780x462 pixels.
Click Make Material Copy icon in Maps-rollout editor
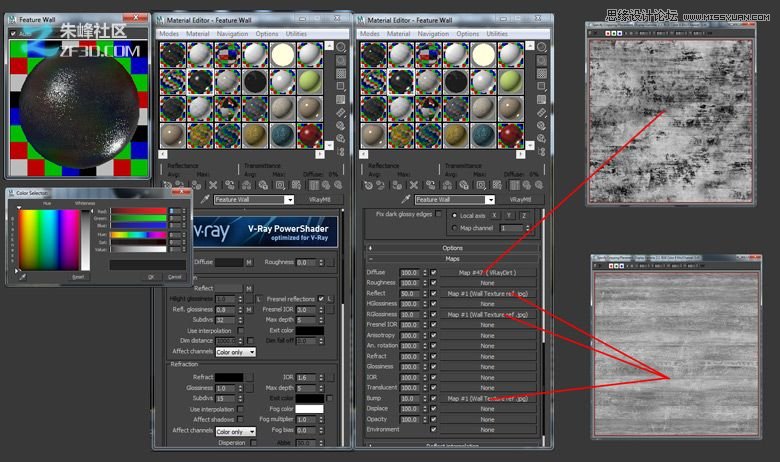click(x=430, y=185)
